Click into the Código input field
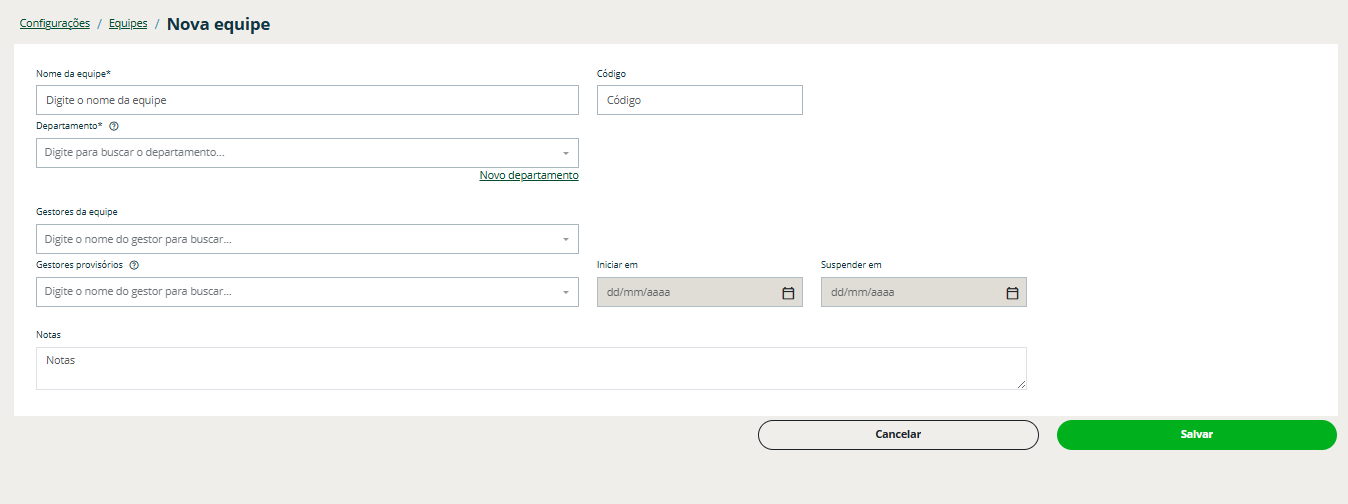Image resolution: width=1348 pixels, height=504 pixels. coord(699,100)
